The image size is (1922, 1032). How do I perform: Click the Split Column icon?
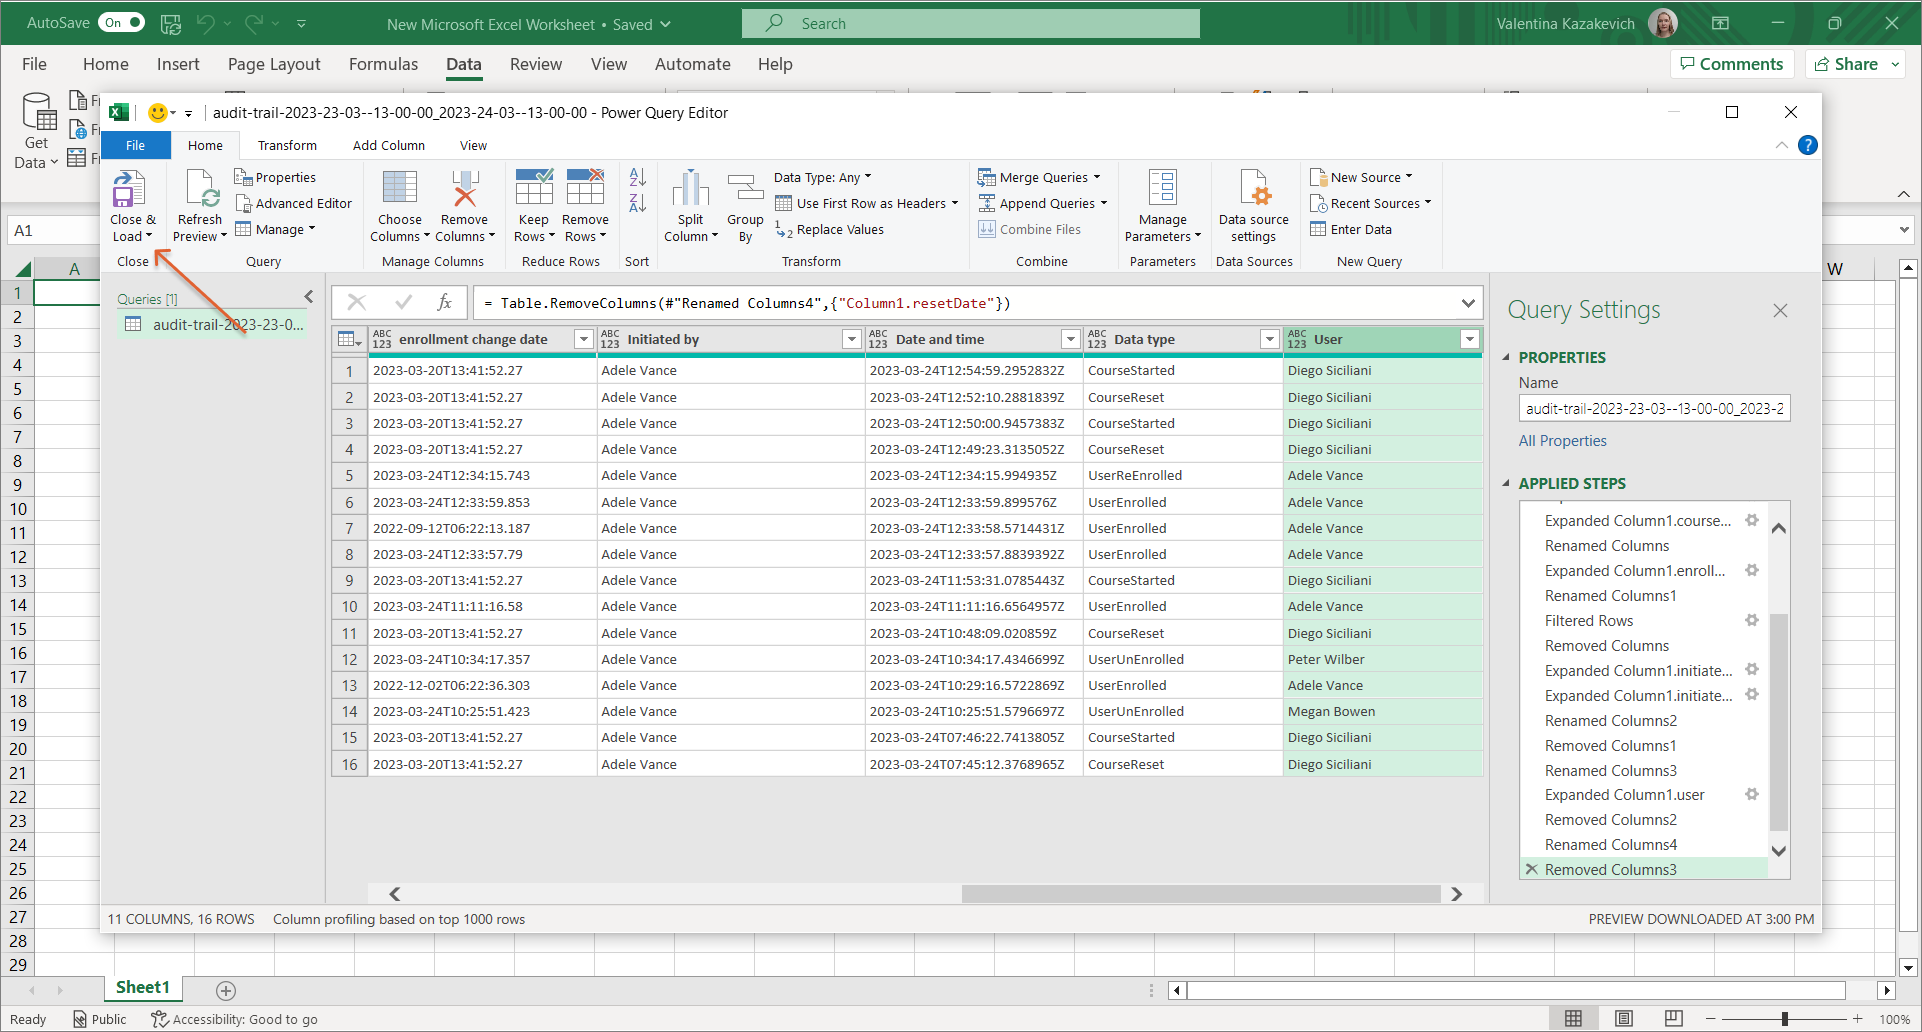[690, 190]
